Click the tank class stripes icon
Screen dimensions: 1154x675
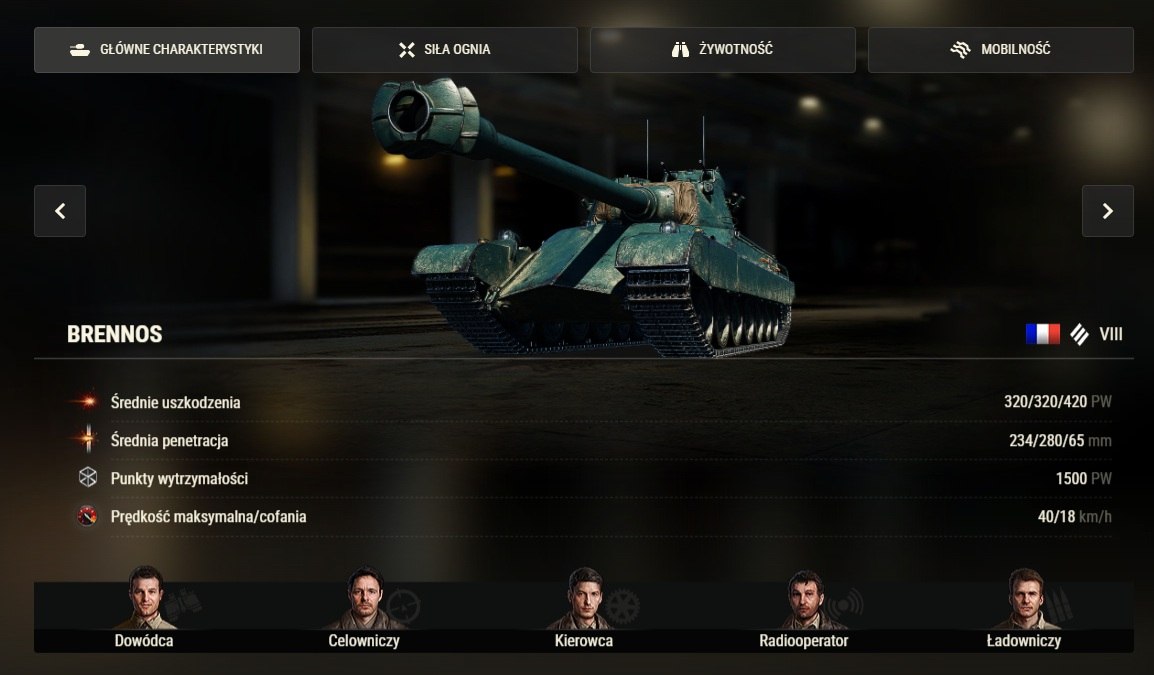pos(1079,334)
